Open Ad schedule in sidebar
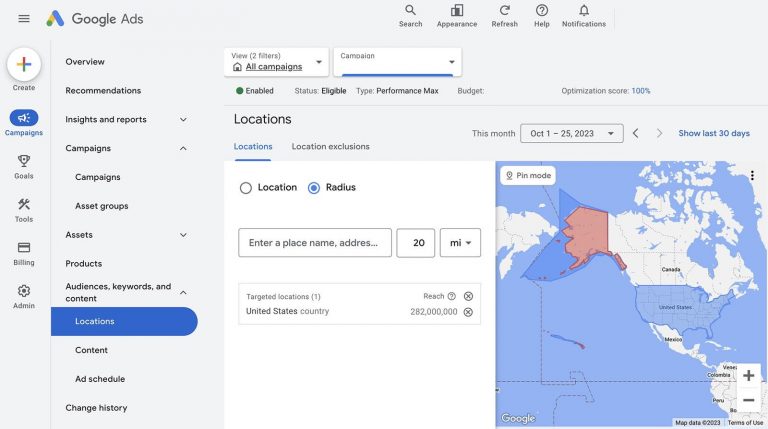 coord(100,379)
